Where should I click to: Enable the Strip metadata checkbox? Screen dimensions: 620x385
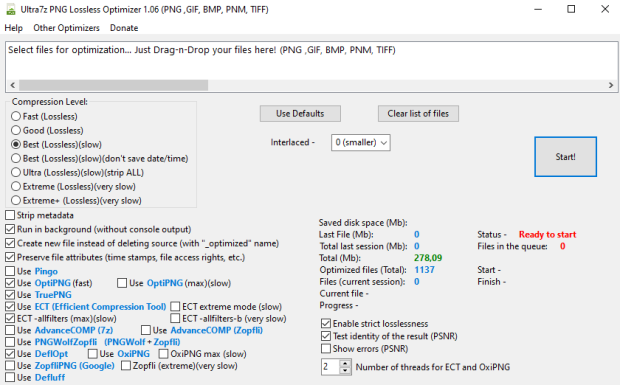[x=10, y=215]
